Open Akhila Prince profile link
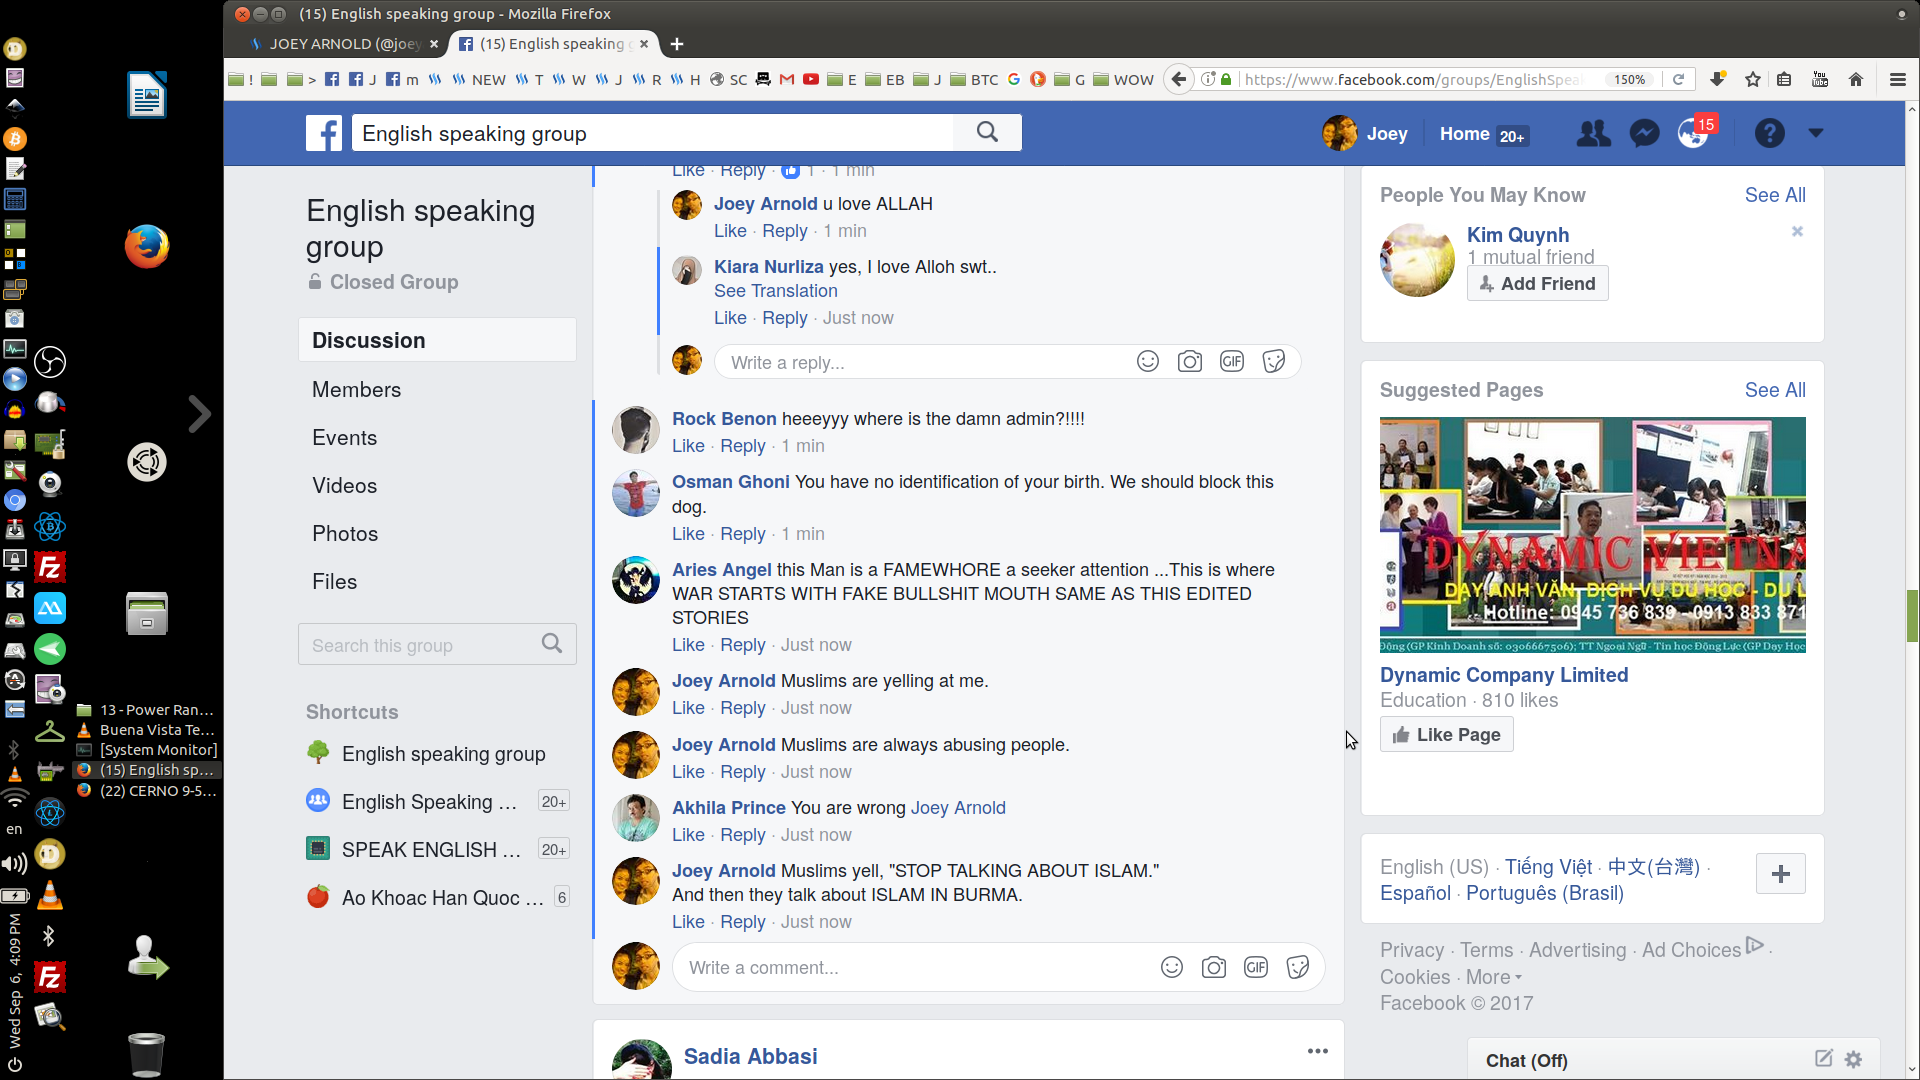The height and width of the screenshot is (1080, 1920). point(729,808)
